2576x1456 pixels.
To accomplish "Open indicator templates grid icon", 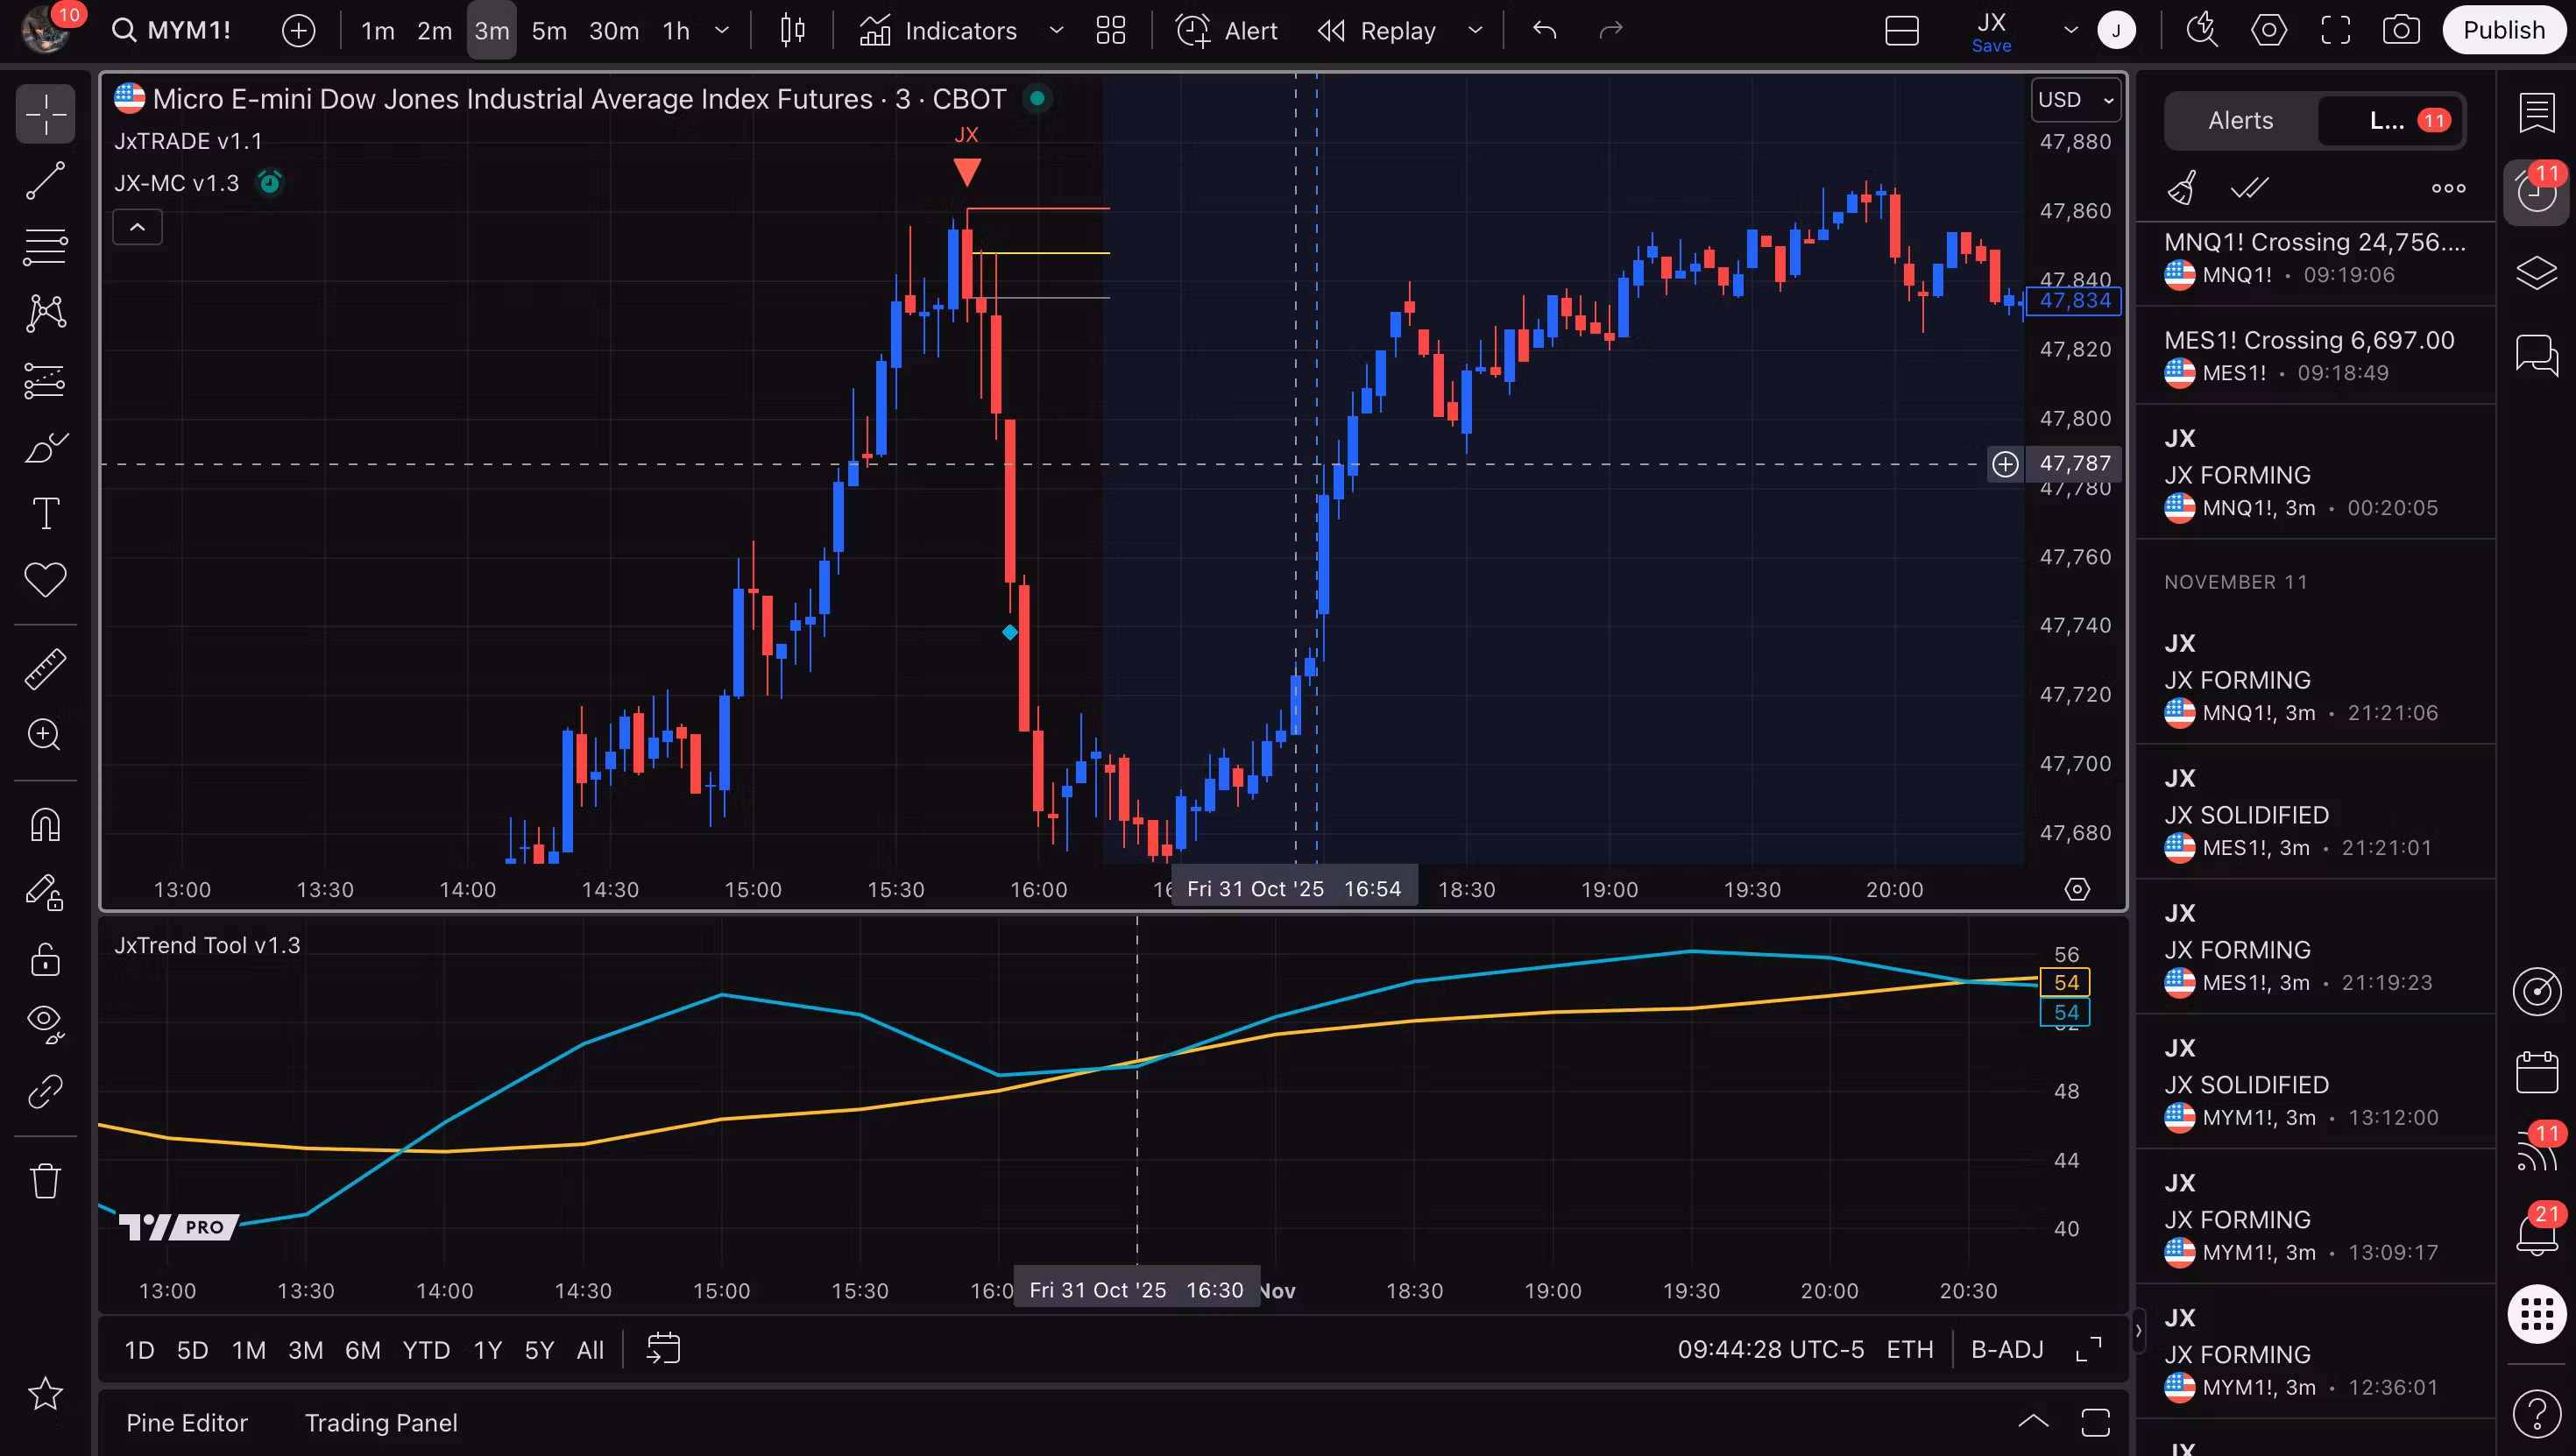I will click(x=1110, y=31).
